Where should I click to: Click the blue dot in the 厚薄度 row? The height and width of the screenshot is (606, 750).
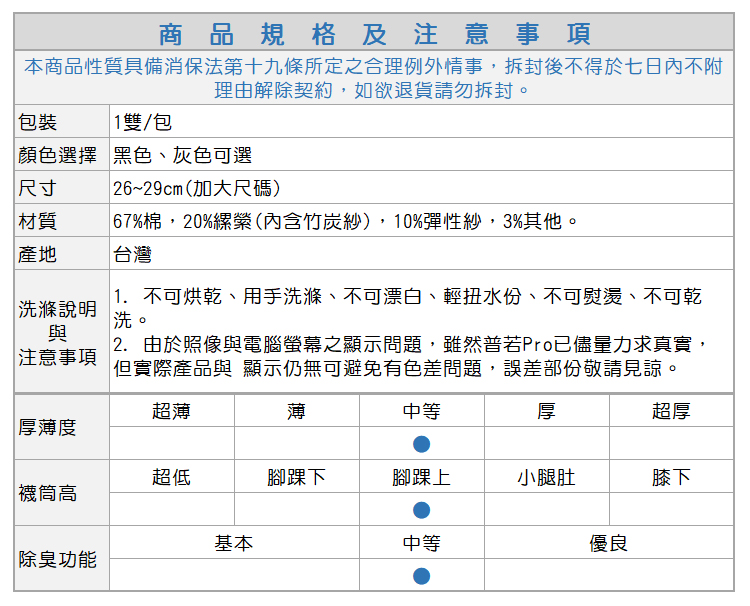tap(421, 443)
